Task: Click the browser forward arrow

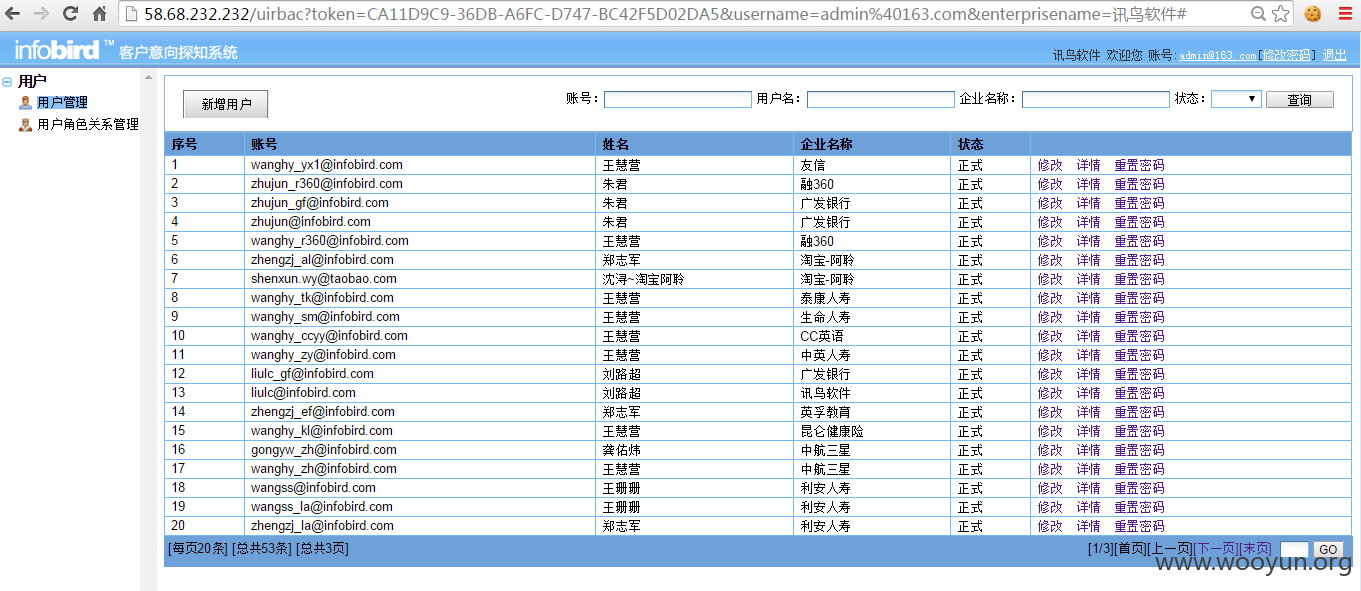Action: (41, 14)
